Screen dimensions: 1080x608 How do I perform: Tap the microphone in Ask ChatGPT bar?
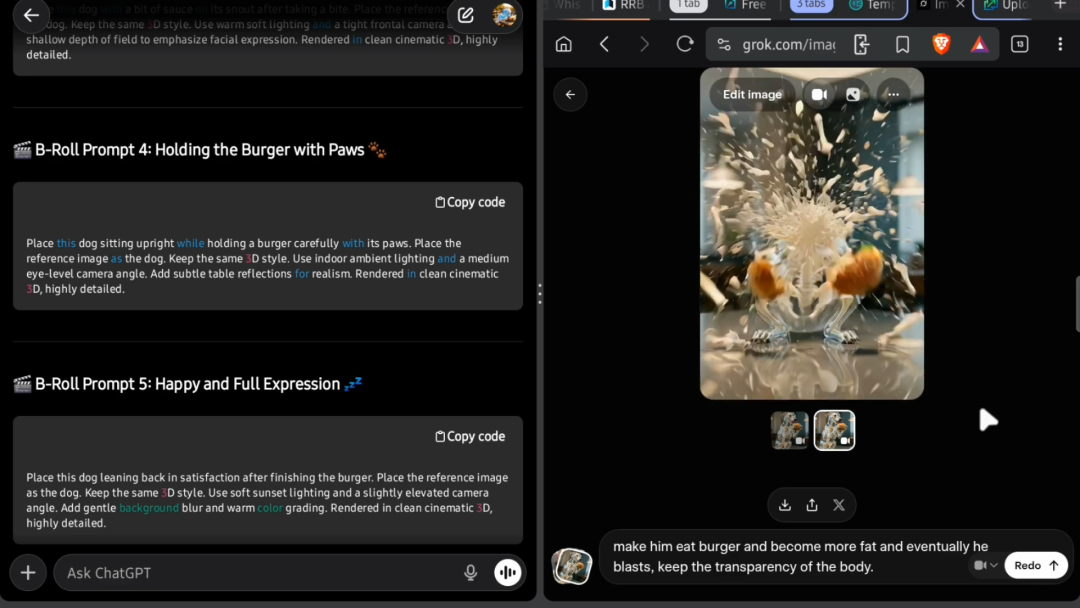click(x=470, y=573)
